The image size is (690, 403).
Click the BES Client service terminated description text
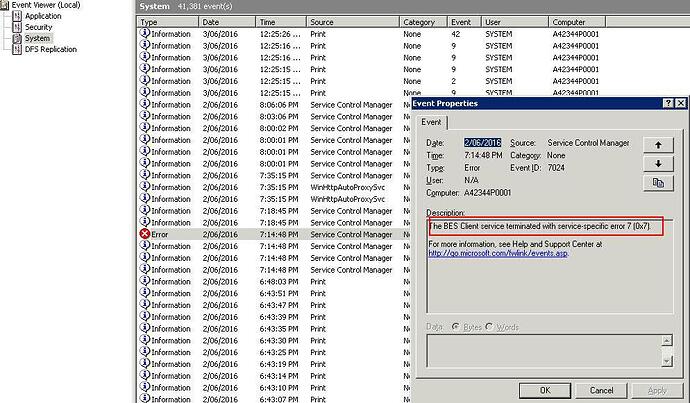pos(540,226)
